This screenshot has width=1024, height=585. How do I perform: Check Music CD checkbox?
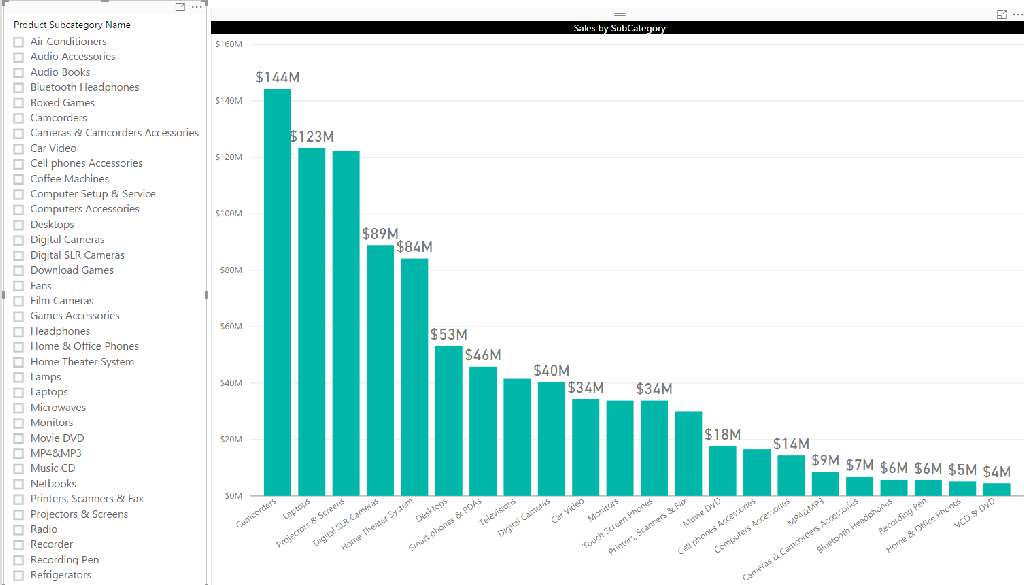click(x=18, y=469)
